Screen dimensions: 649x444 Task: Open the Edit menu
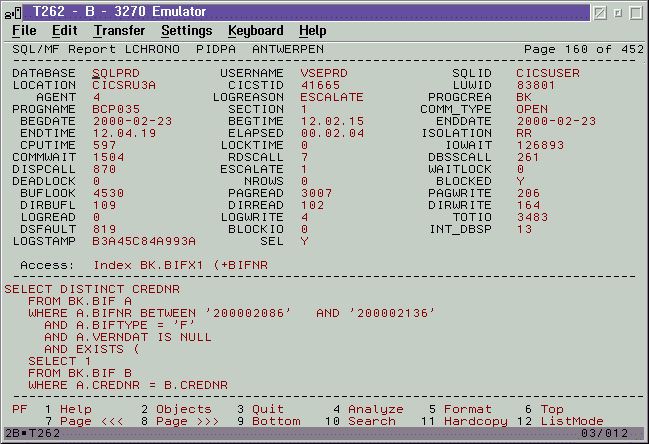65,31
